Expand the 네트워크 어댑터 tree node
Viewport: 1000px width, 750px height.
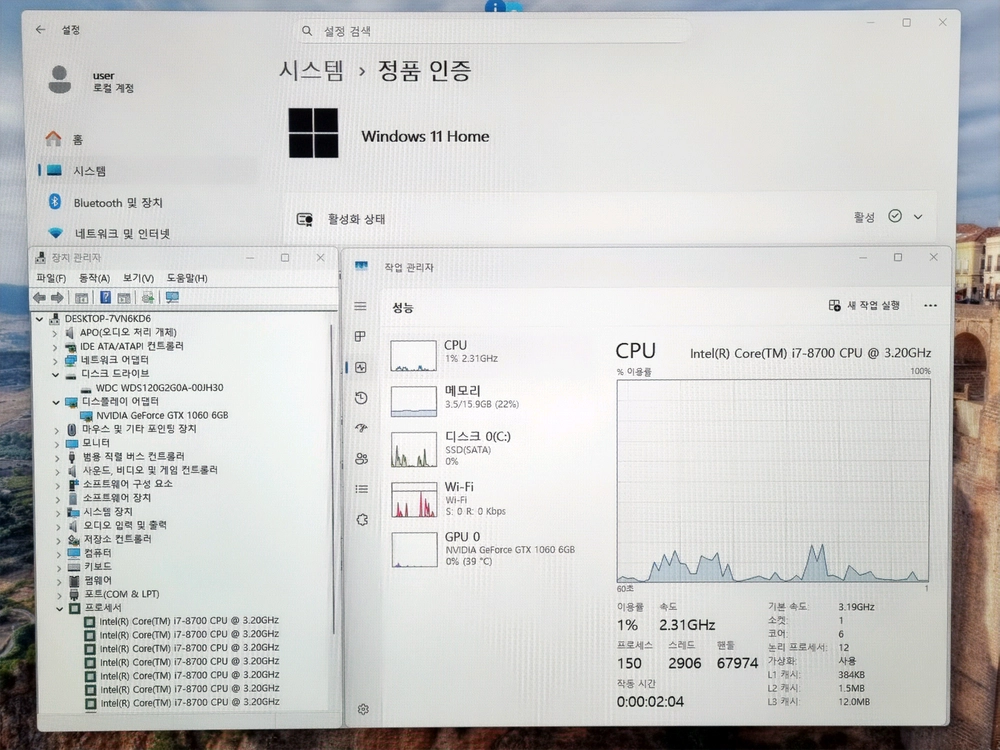pos(55,360)
